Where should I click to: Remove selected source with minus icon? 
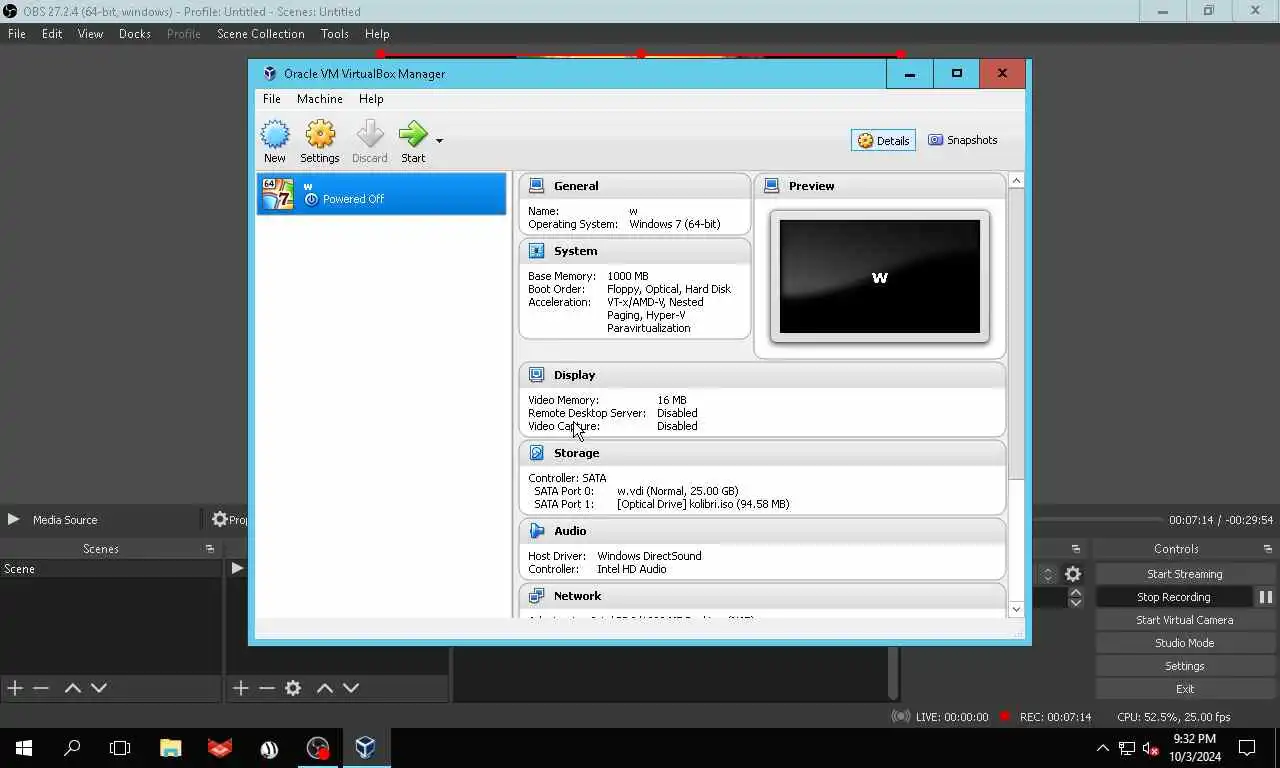pyautogui.click(x=266, y=688)
